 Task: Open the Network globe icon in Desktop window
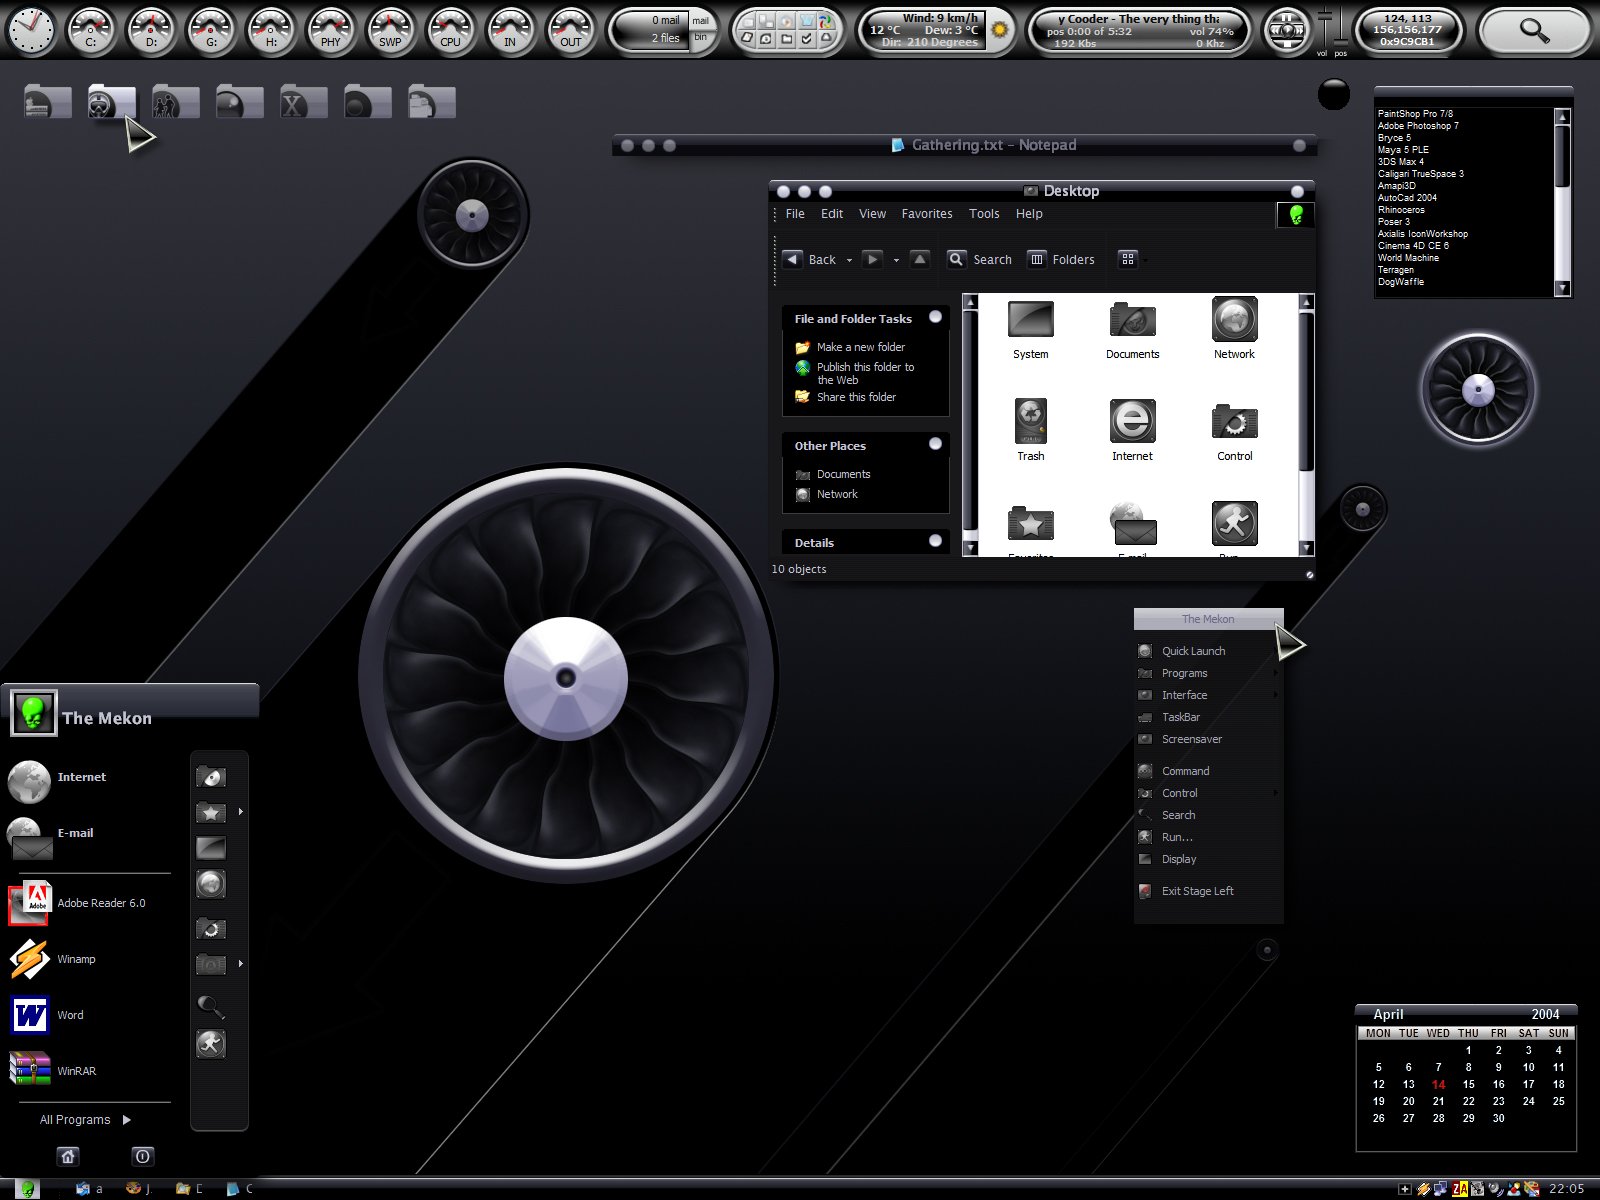[1234, 320]
